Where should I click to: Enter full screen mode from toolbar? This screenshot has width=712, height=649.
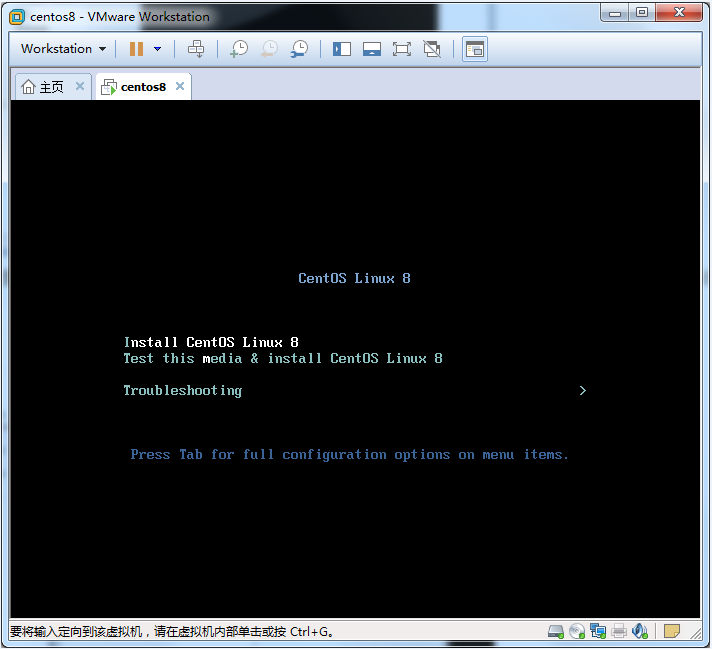click(x=402, y=48)
